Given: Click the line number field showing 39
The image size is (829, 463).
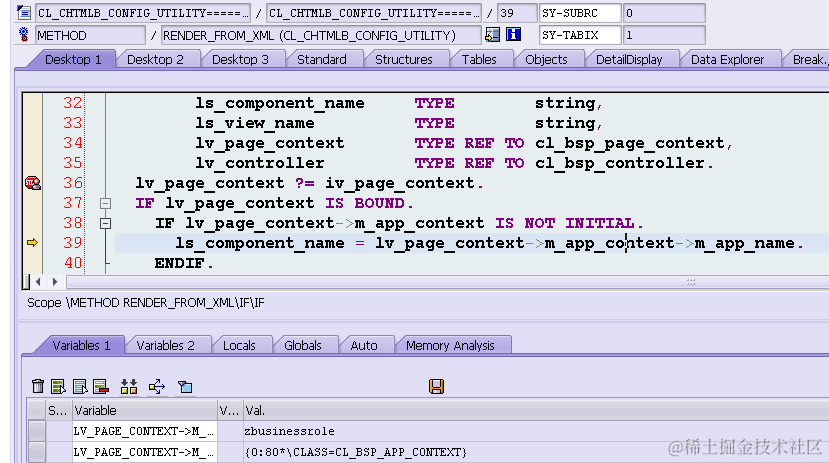Looking at the screenshot, I should (517, 13).
